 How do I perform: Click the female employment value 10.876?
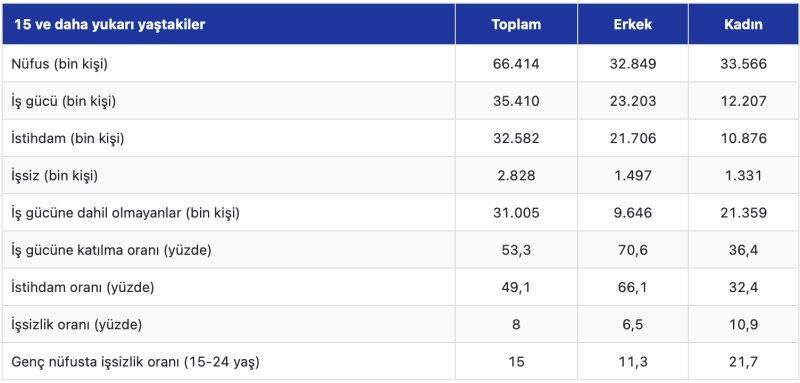pyautogui.click(x=743, y=139)
